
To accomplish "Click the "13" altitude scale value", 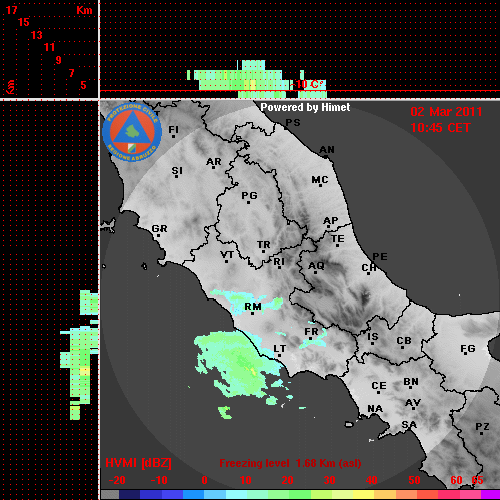I will 37,35.
